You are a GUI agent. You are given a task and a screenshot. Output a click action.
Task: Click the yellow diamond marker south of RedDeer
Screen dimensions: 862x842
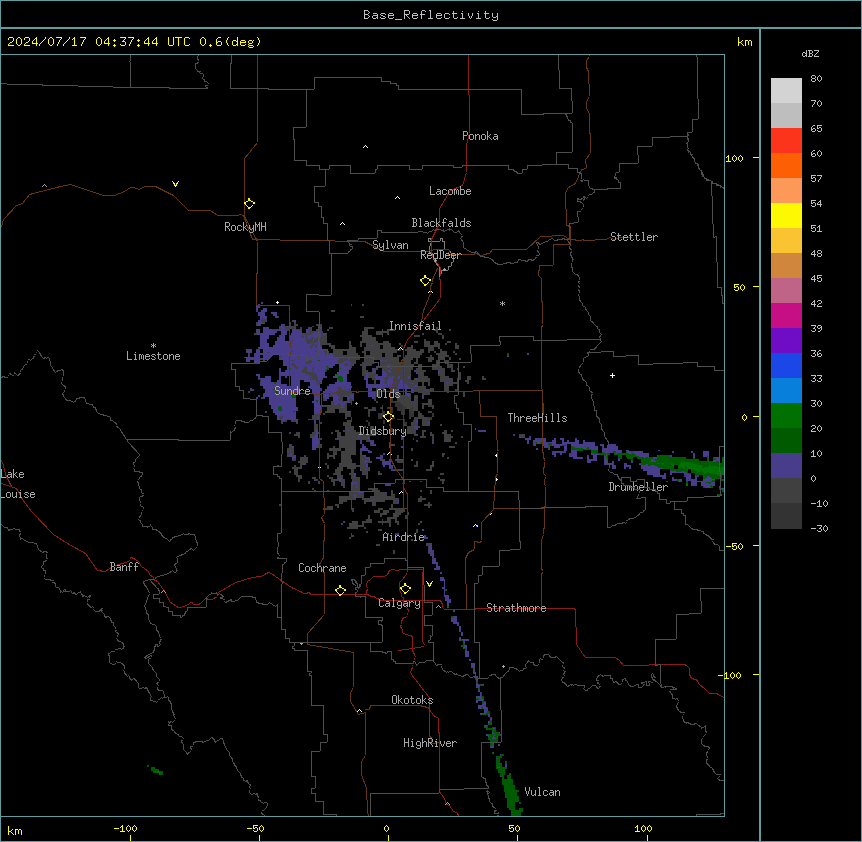425,281
